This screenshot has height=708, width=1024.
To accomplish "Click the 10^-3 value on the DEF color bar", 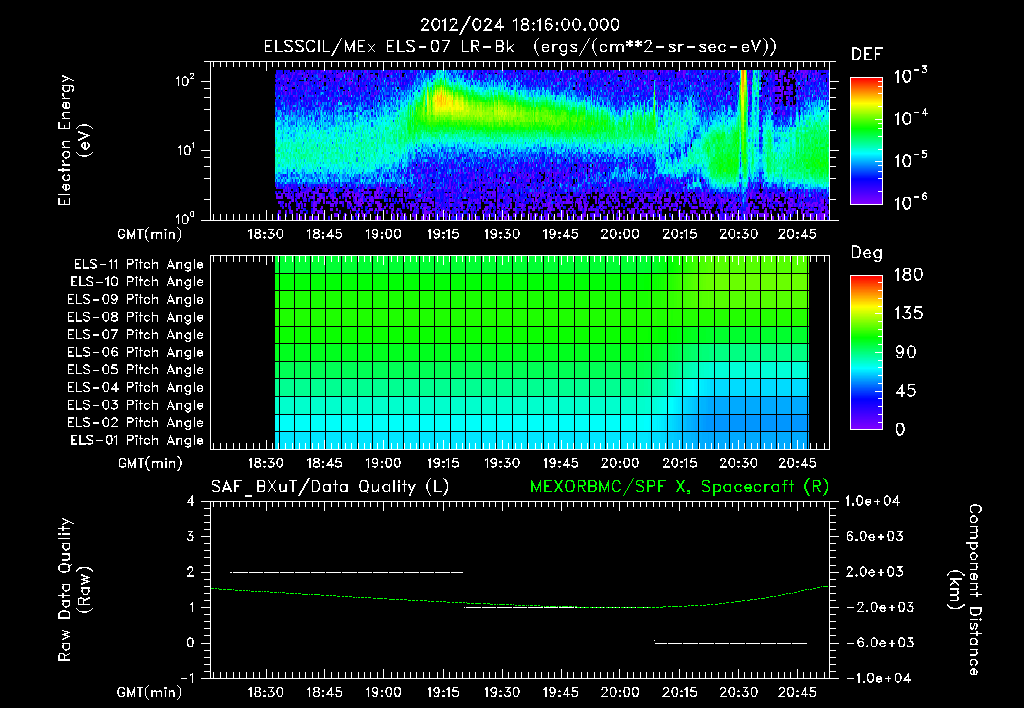I will click(x=910, y=75).
